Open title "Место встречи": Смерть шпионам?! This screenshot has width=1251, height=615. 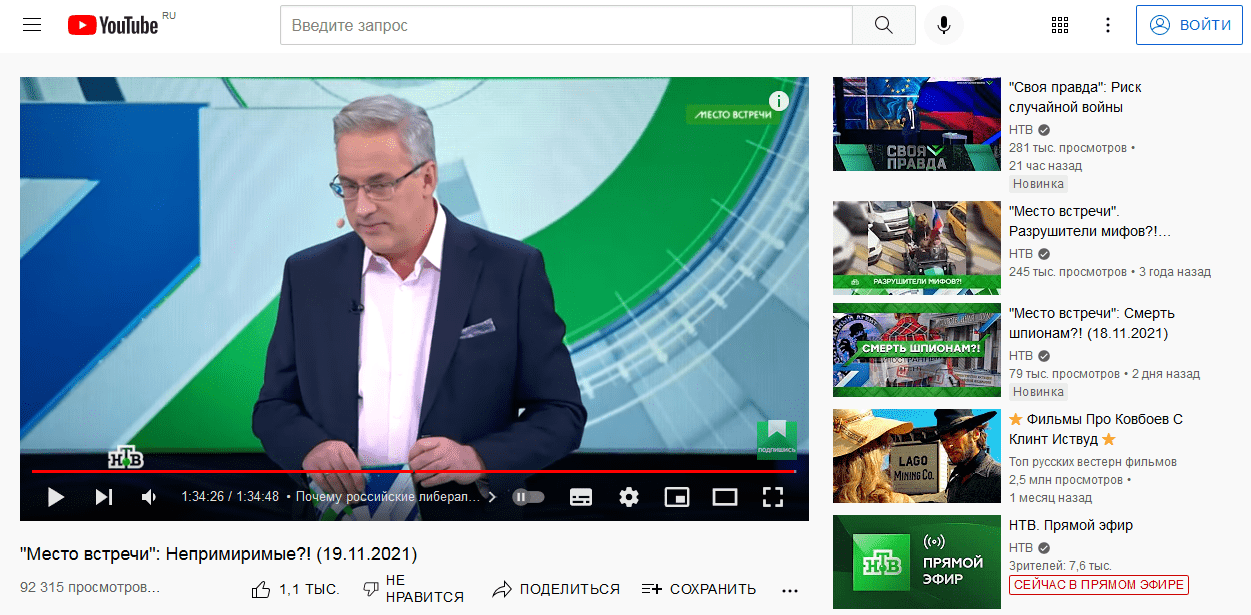click(1092, 323)
